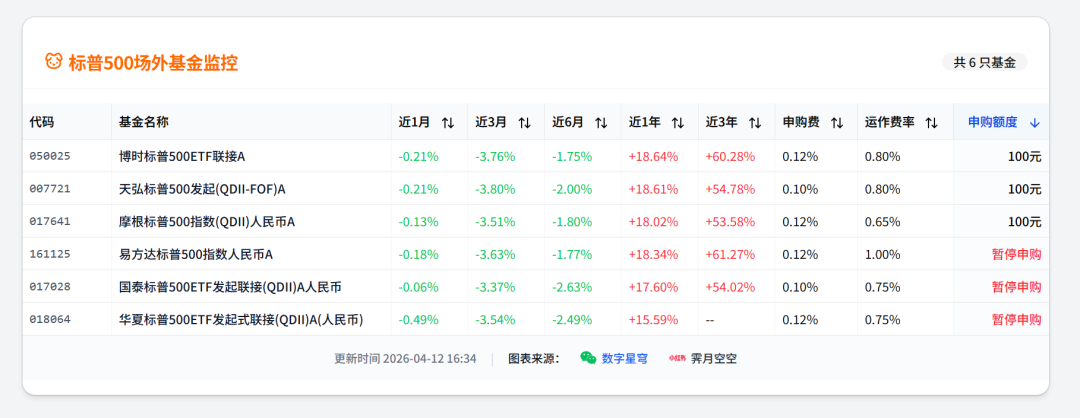1080x418 pixels.
Task: Sort by 近1月 using its sort arrows
Action: pyautogui.click(x=448, y=123)
